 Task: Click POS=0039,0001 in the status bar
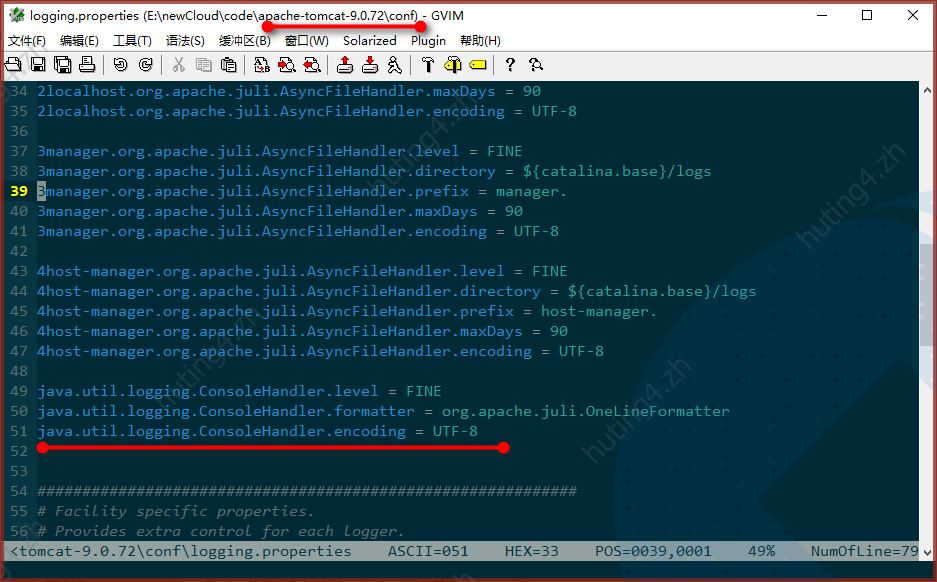click(653, 551)
